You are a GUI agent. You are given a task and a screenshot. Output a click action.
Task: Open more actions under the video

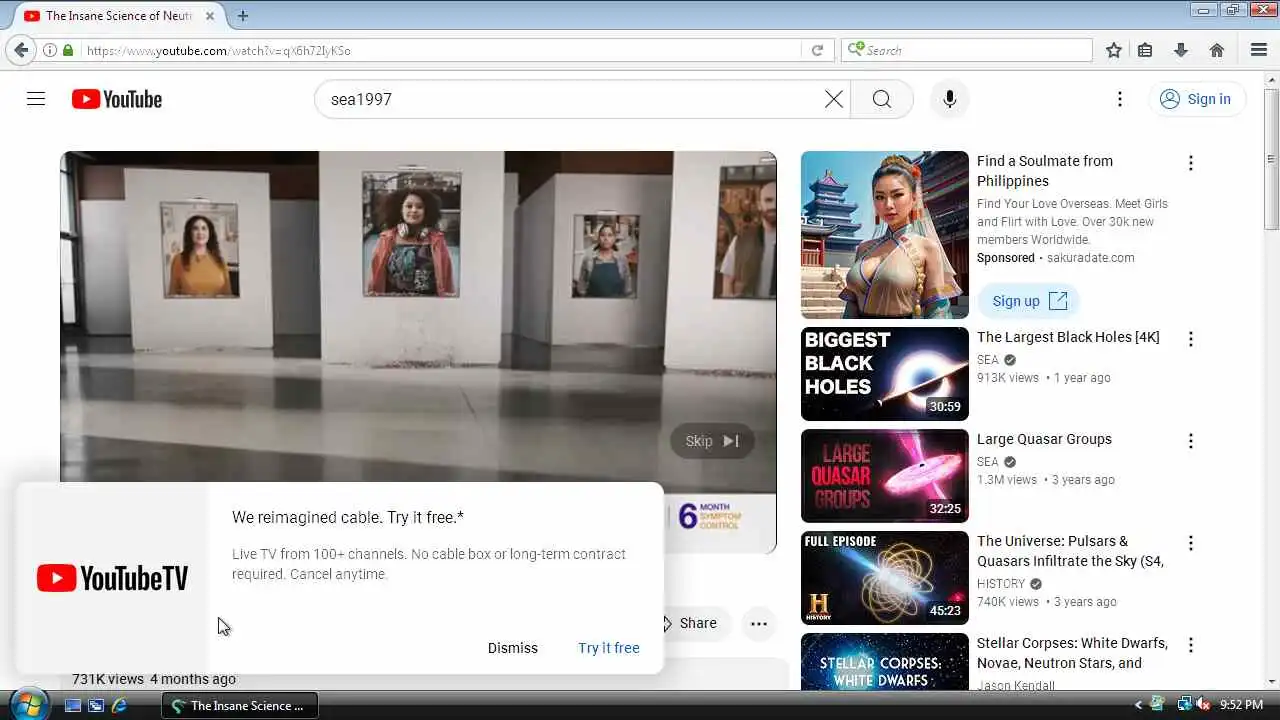(x=759, y=624)
